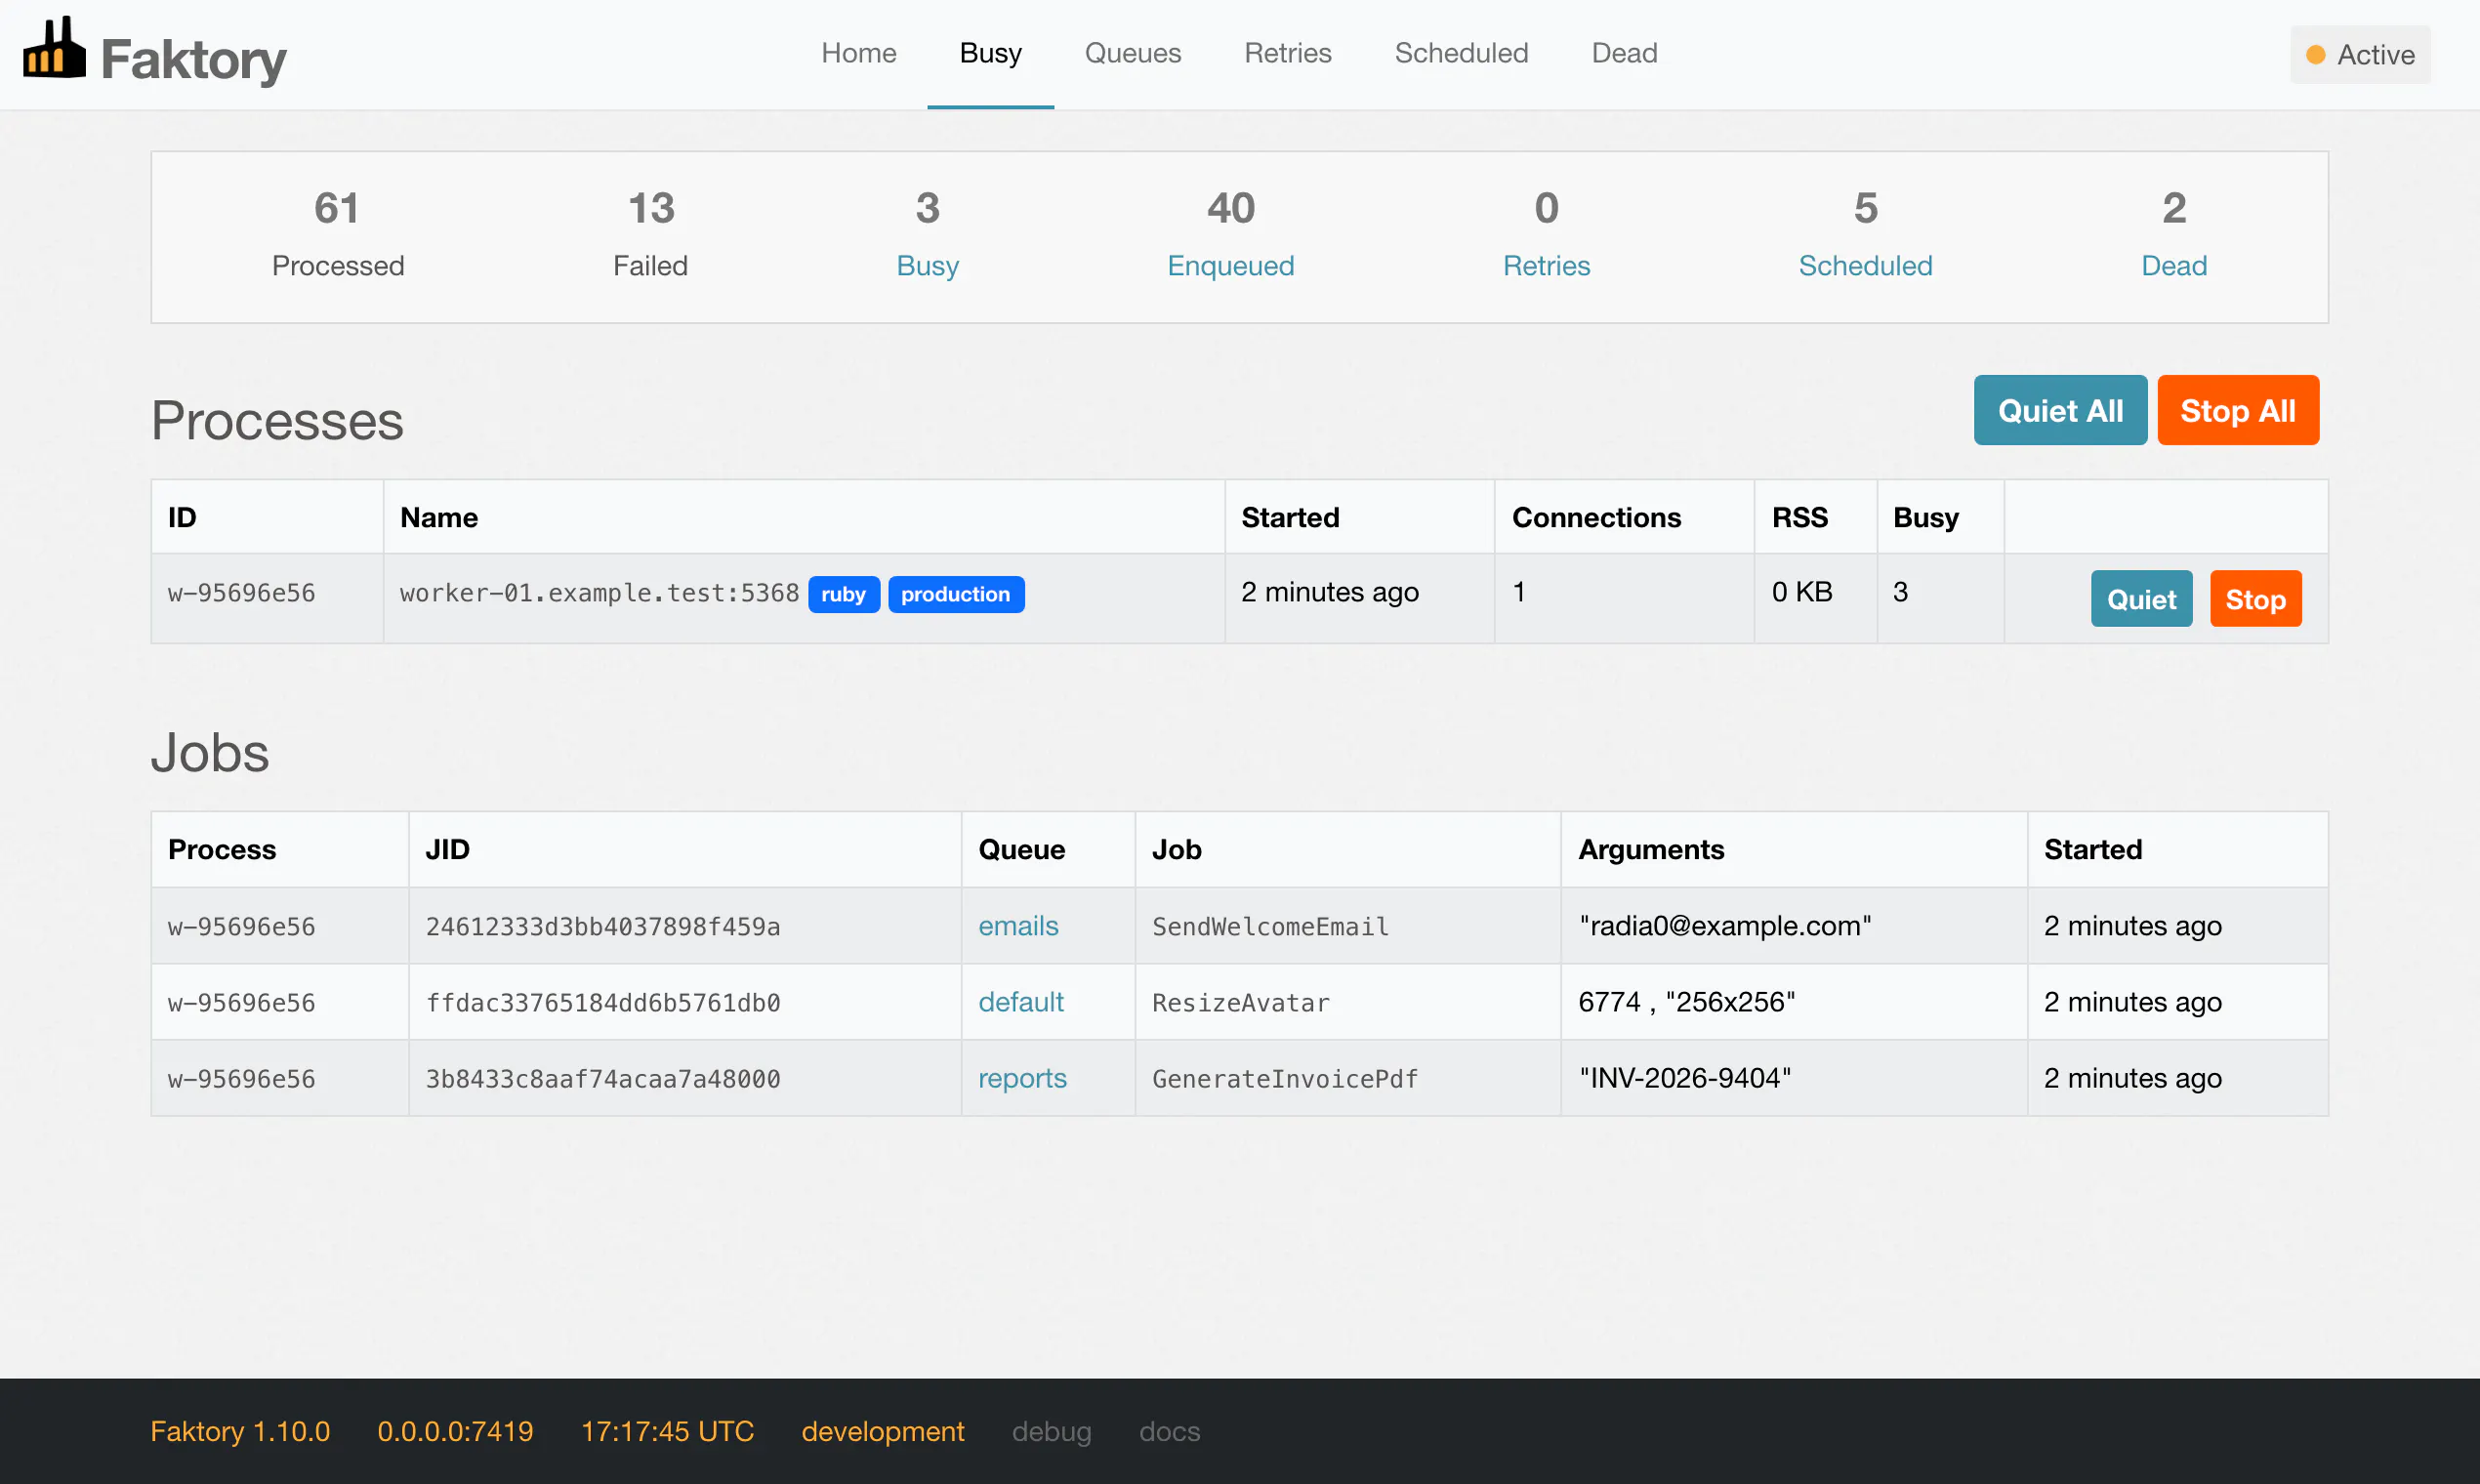Viewport: 2480px width, 1484px height.
Task: Click the Scheduled stat link showing 5
Action: [x=1865, y=266]
